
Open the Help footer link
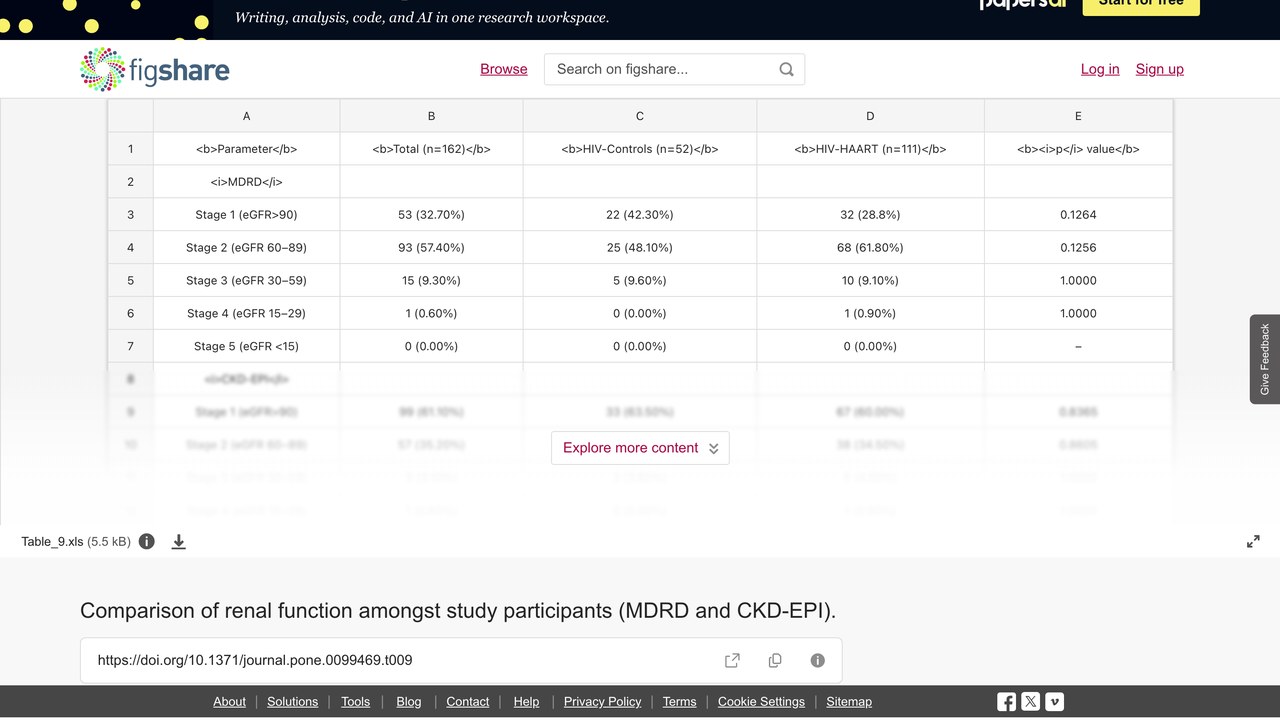tap(526, 702)
